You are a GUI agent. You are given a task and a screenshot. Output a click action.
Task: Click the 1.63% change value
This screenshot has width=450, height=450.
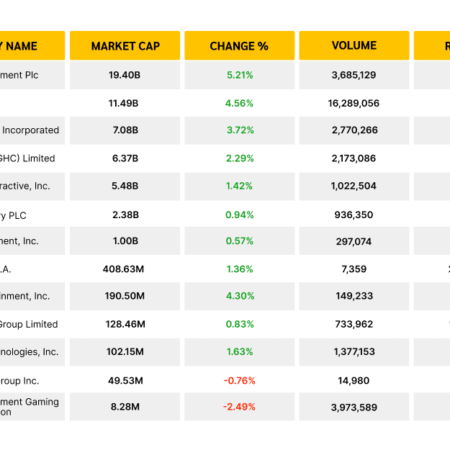(240, 352)
